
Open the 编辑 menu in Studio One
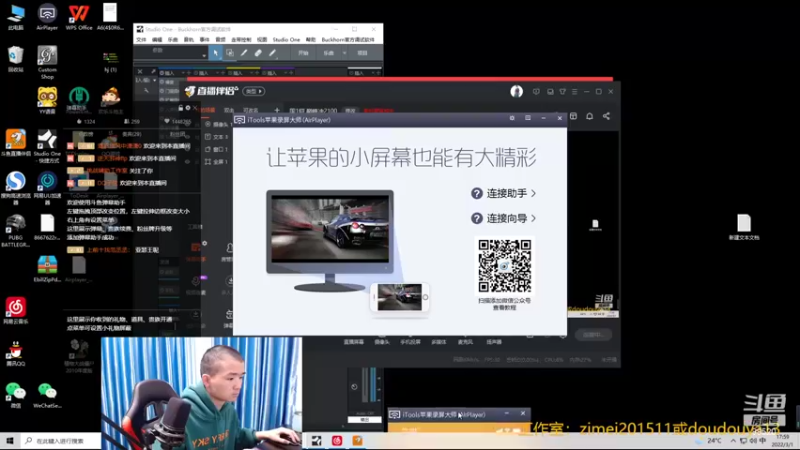coord(157,40)
